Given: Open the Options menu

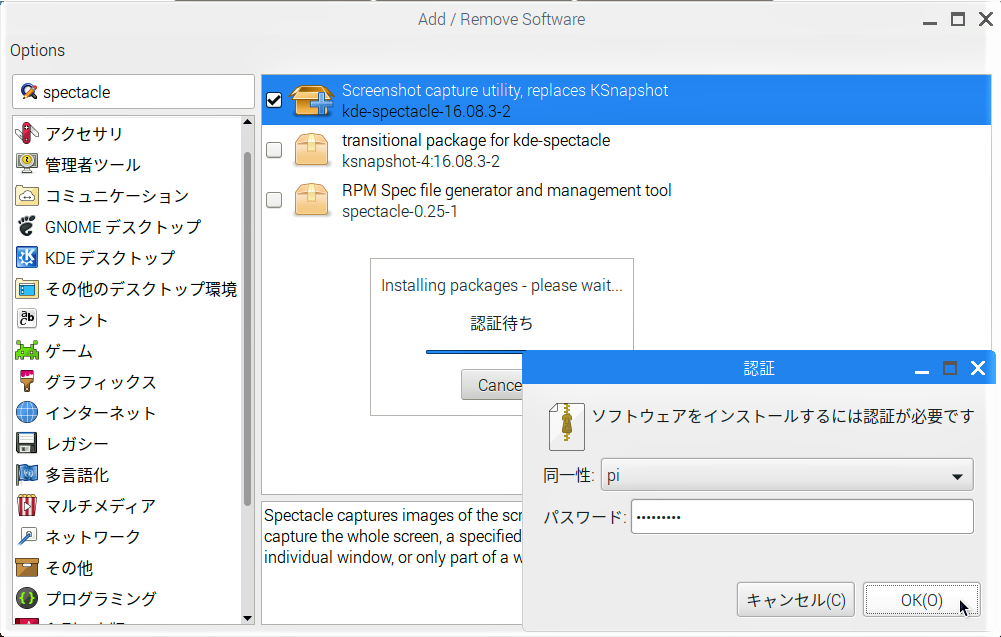Looking at the screenshot, I should 38,50.
